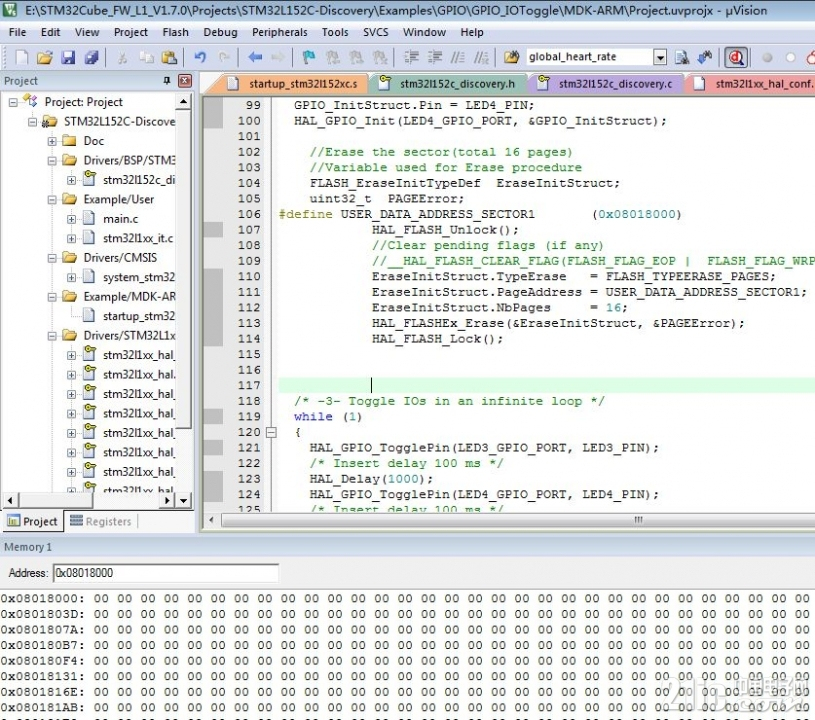The width and height of the screenshot is (815, 720).
Task: Comment out the selection via toolbar
Action: 458,57
